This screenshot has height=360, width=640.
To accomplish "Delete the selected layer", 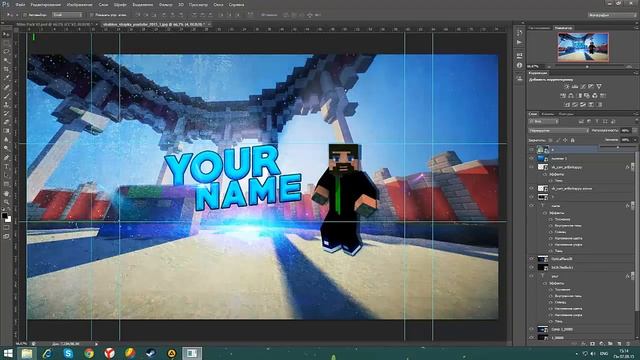I will (628, 344).
